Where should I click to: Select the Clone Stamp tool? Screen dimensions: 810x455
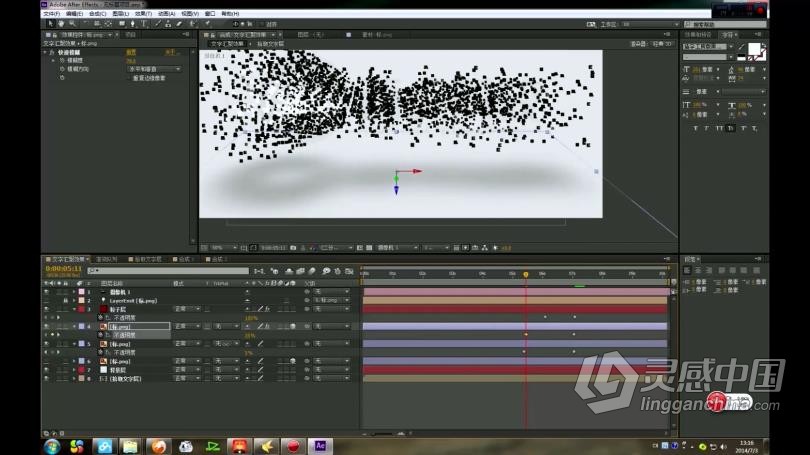[x=167, y=24]
